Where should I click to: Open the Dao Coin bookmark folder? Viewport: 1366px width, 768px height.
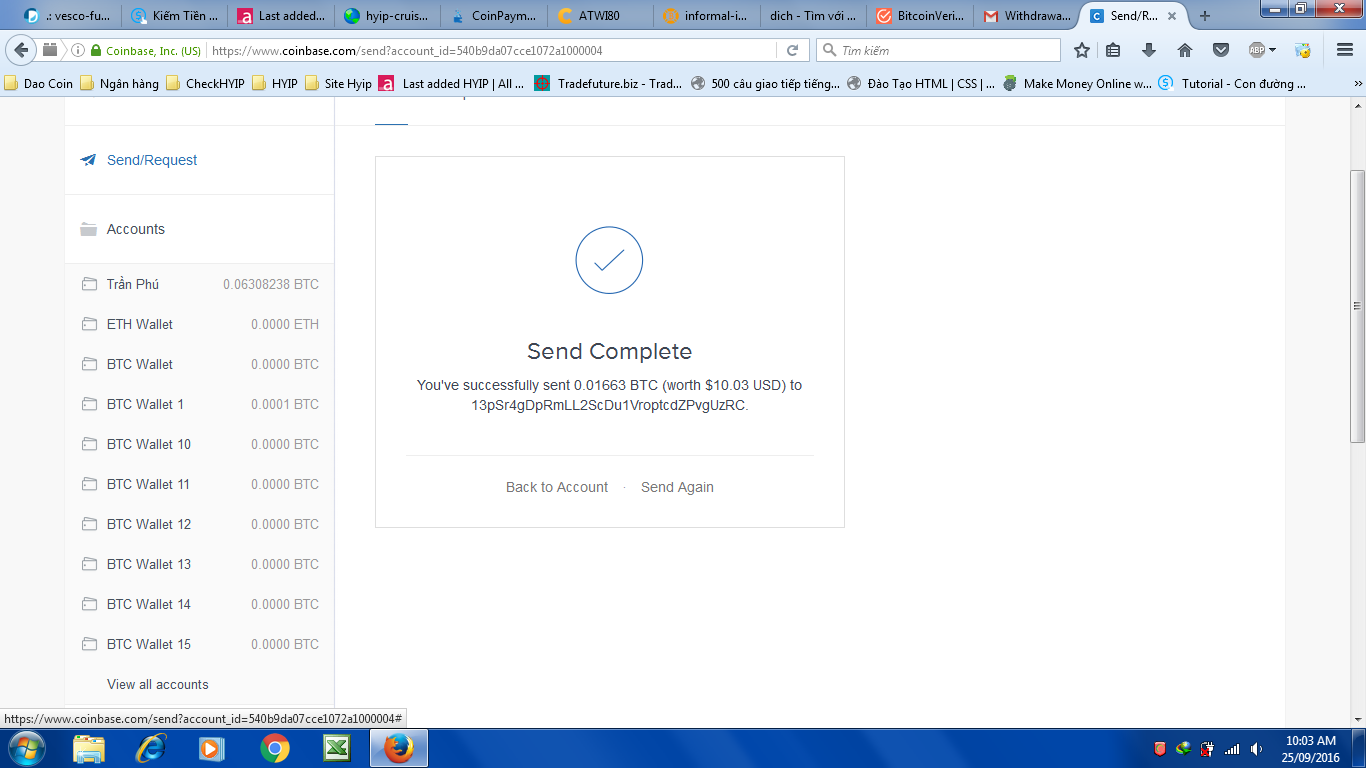point(39,84)
